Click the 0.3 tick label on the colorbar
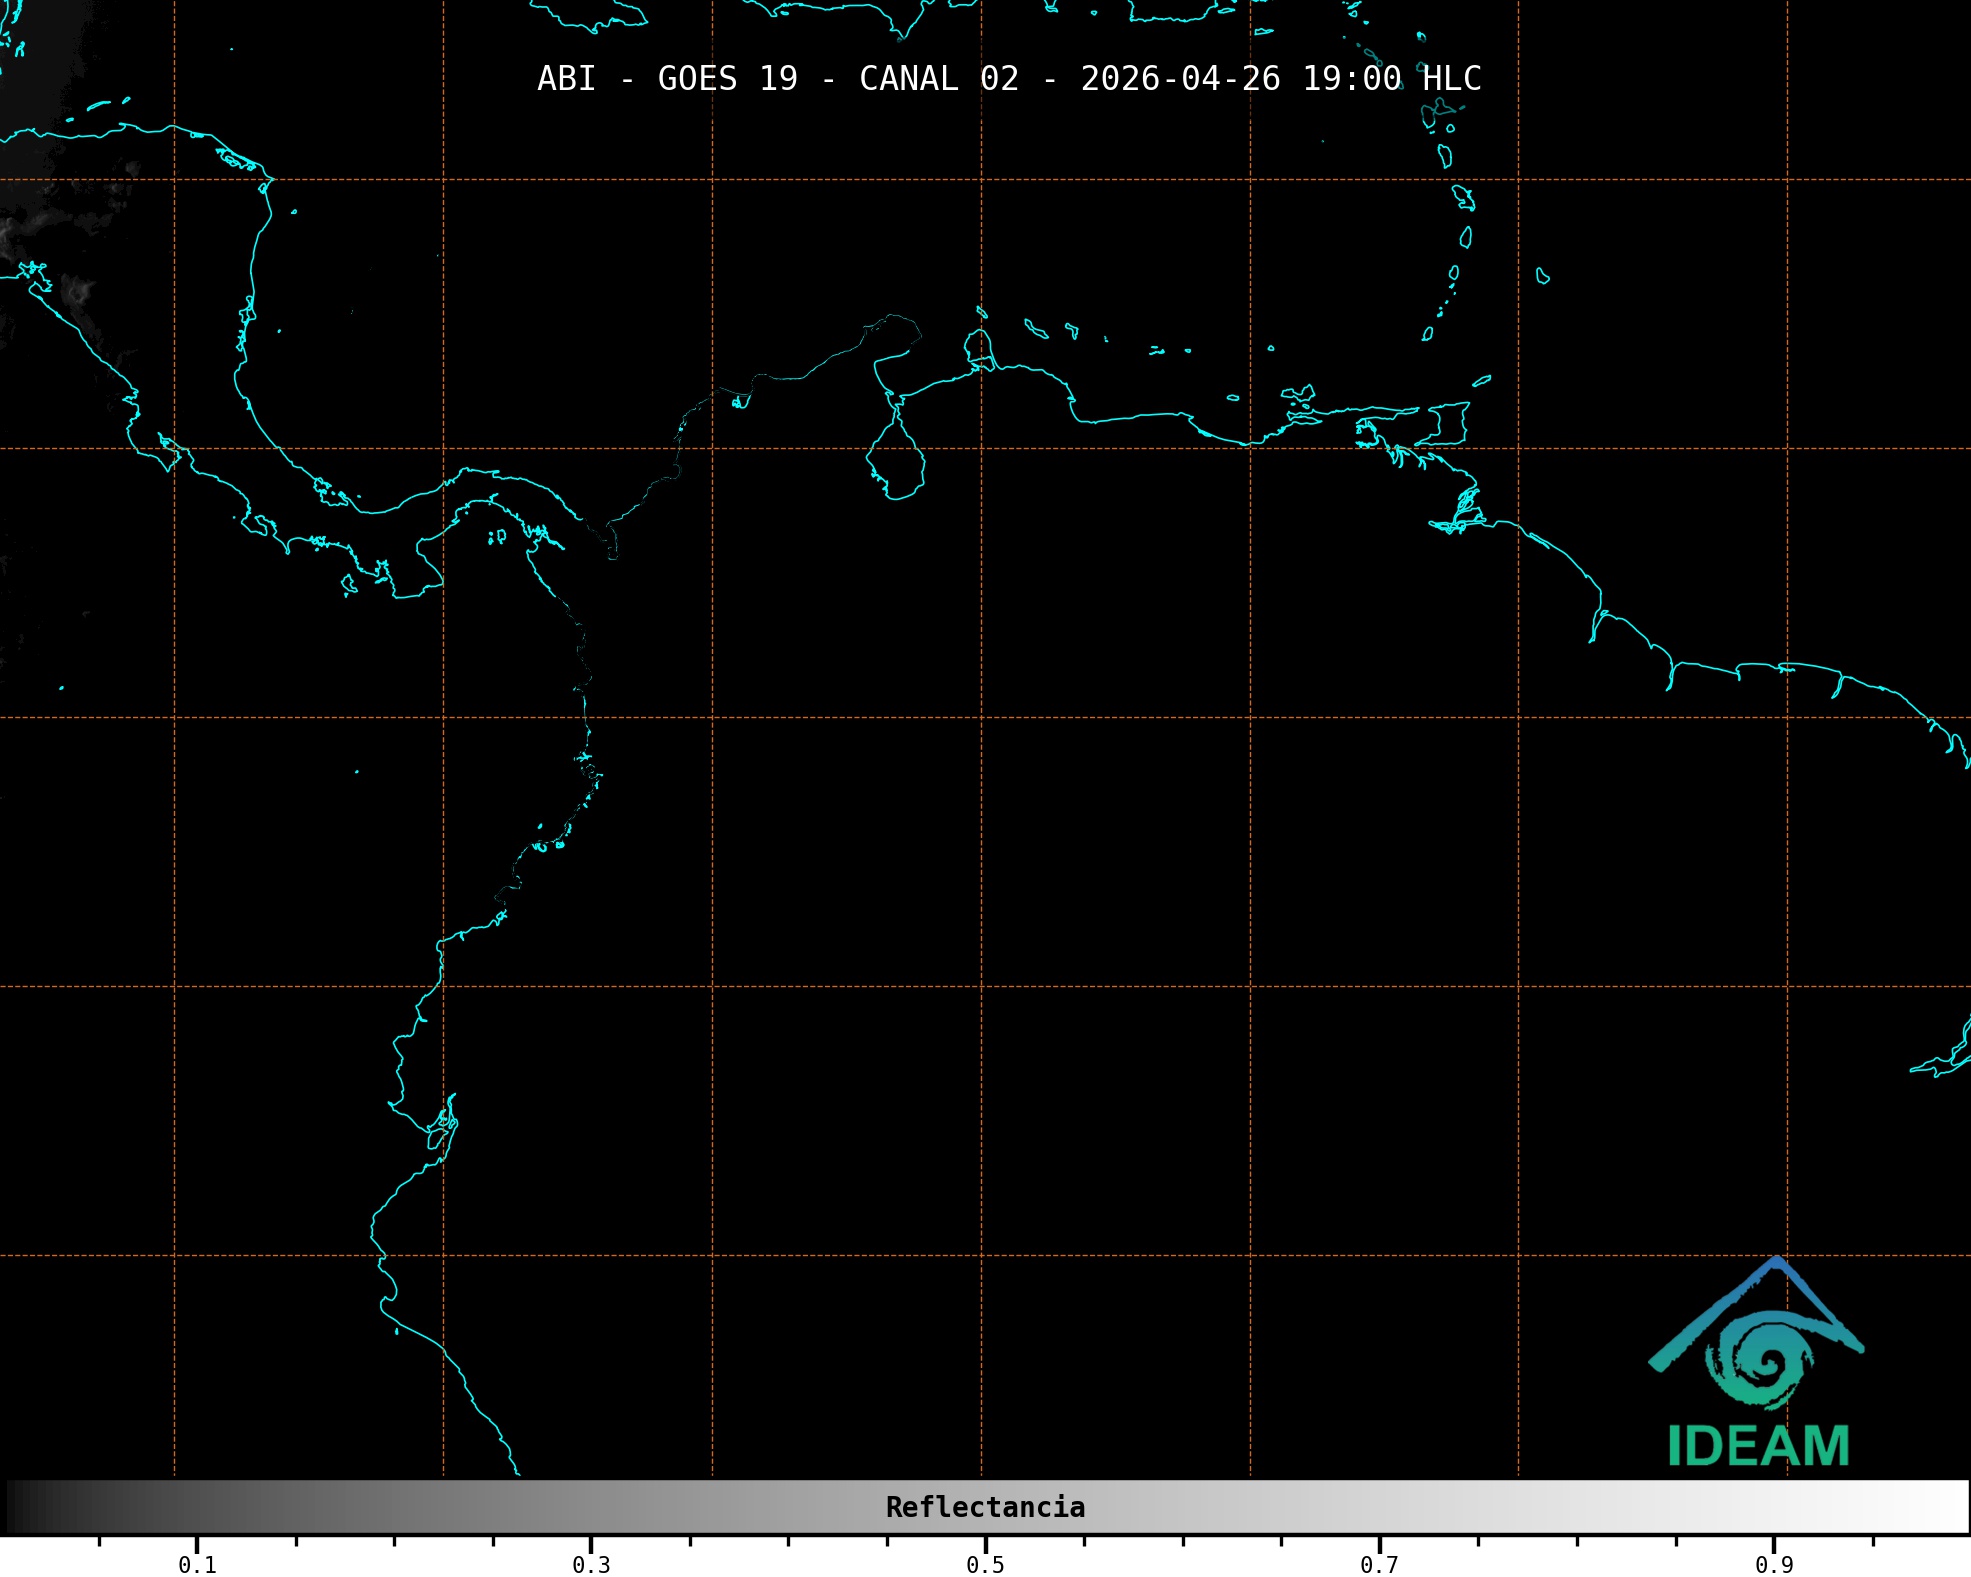 coord(591,1565)
